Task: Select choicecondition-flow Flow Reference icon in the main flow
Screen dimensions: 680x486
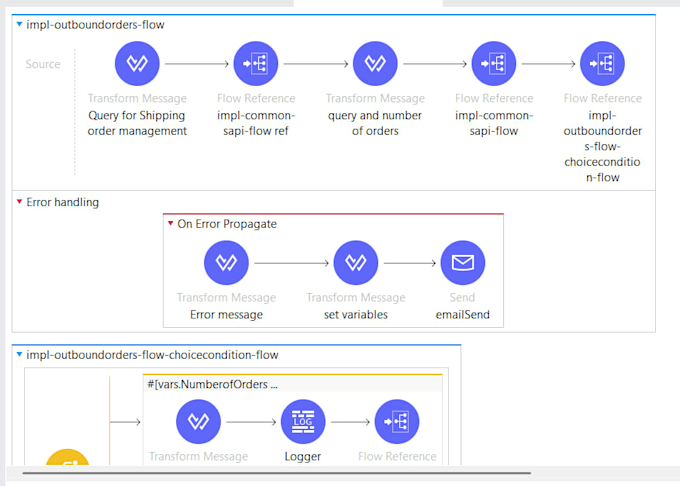Action: pyautogui.click(x=602, y=63)
